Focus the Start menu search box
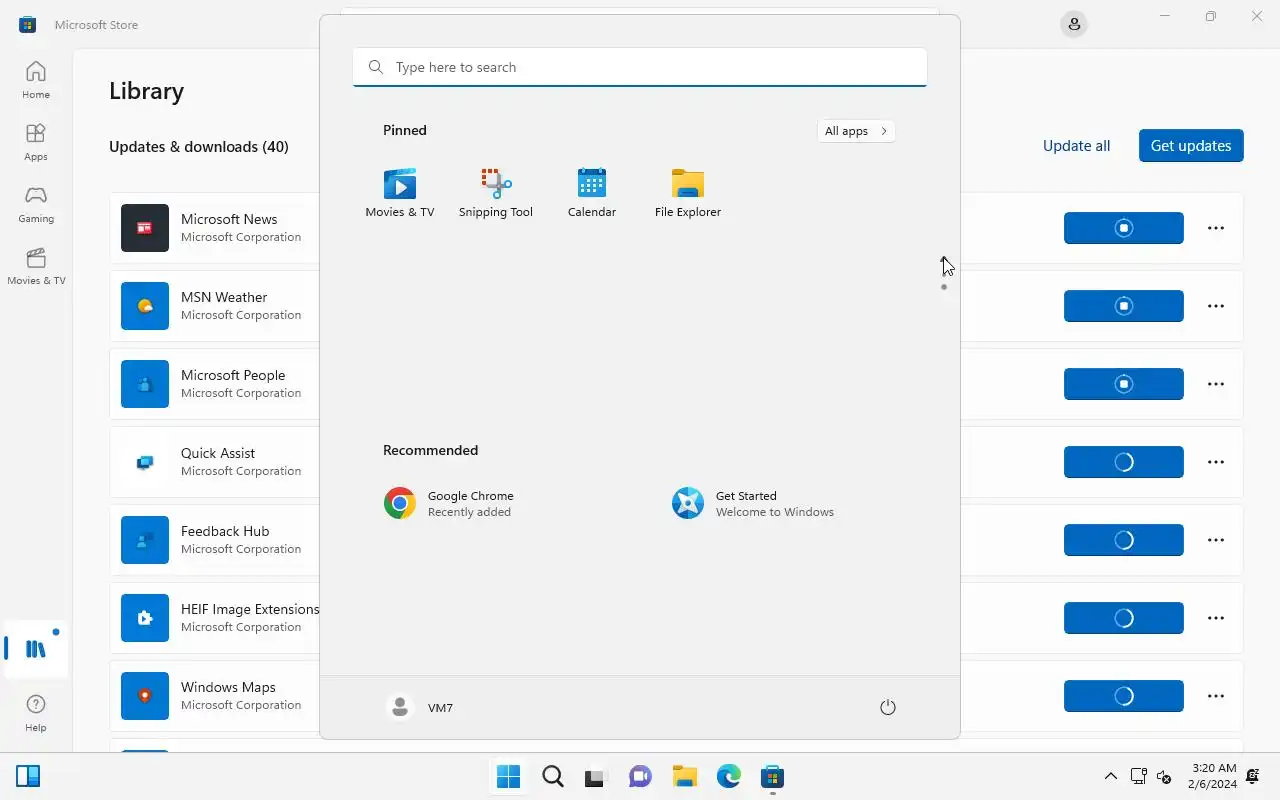The height and width of the screenshot is (800, 1280). [x=640, y=67]
